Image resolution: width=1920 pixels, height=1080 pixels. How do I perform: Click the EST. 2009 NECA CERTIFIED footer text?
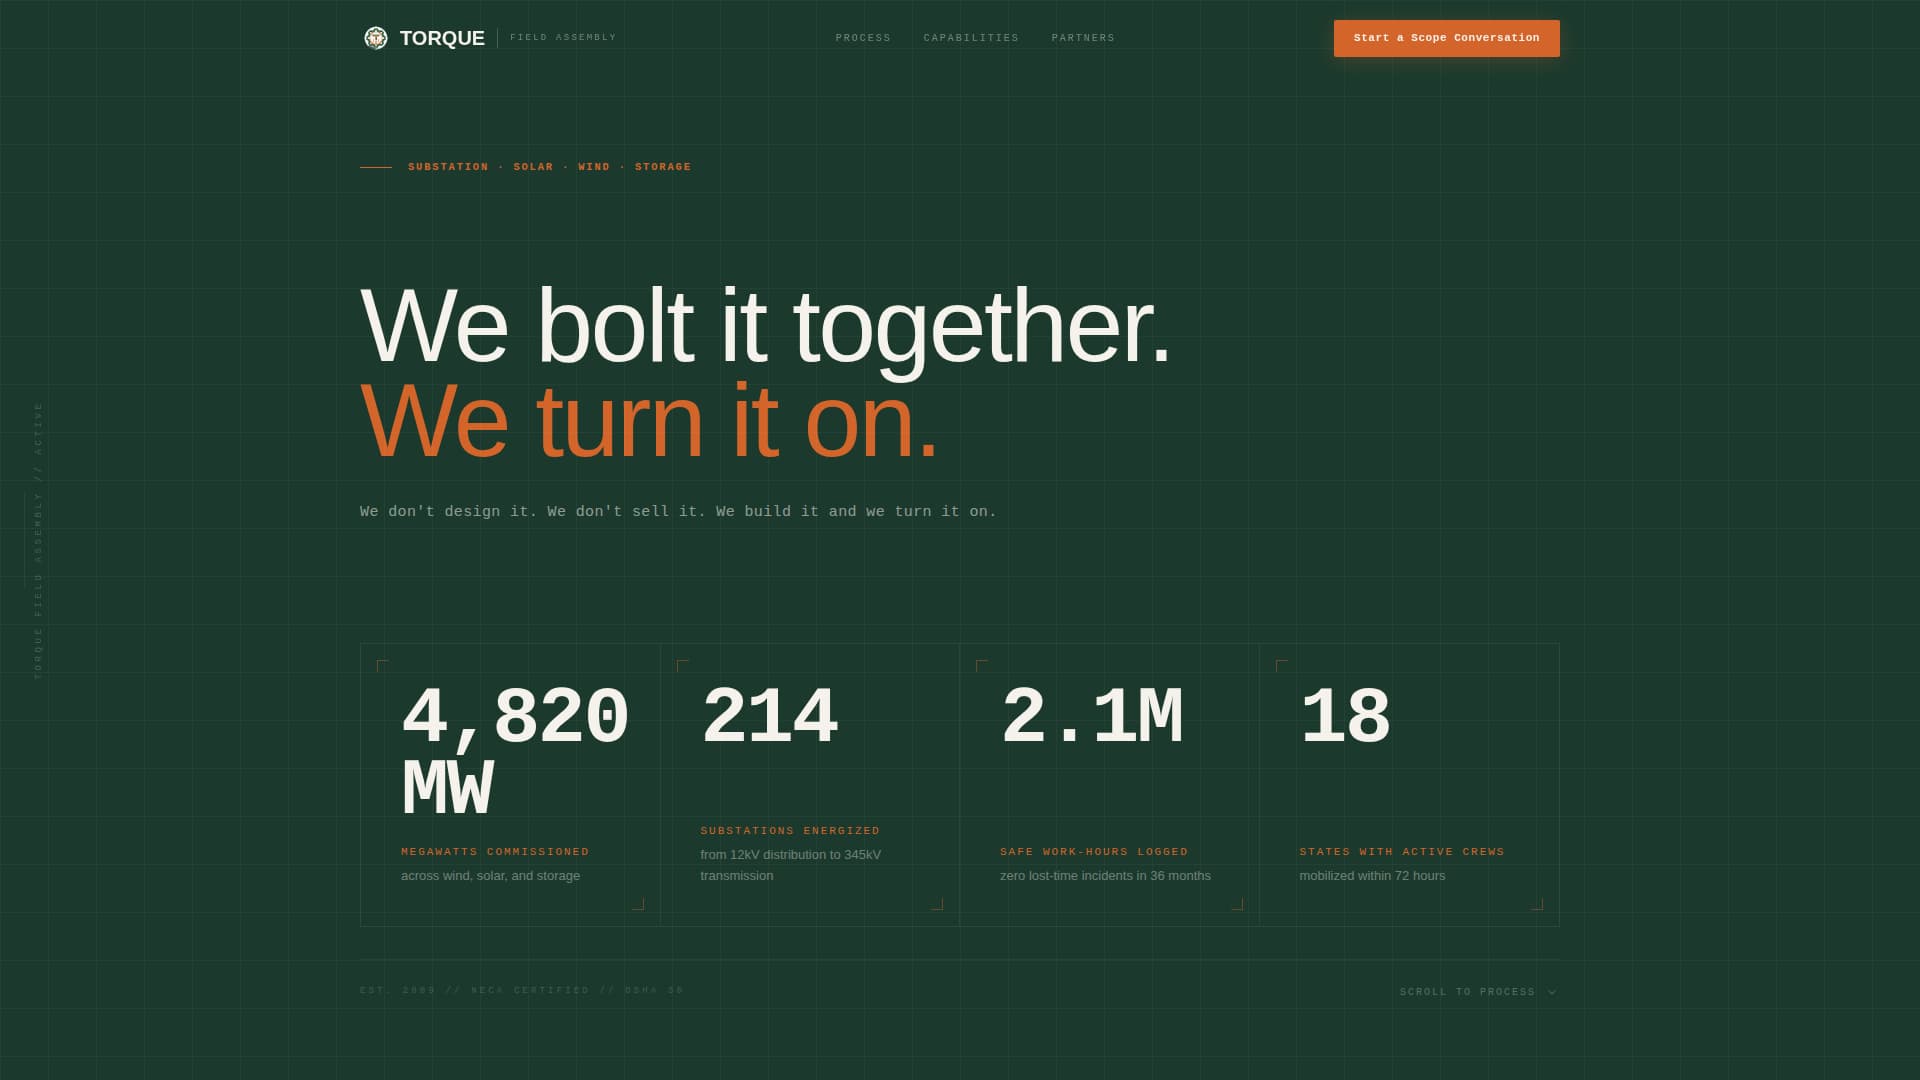[520, 990]
